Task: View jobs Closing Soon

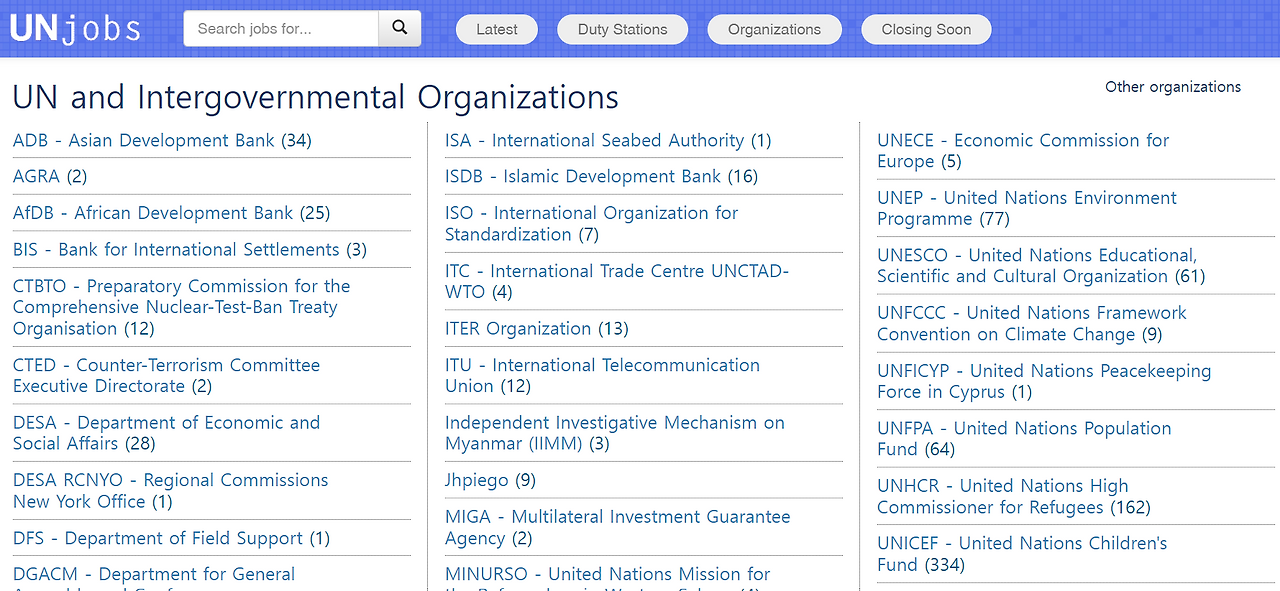Action: point(926,29)
